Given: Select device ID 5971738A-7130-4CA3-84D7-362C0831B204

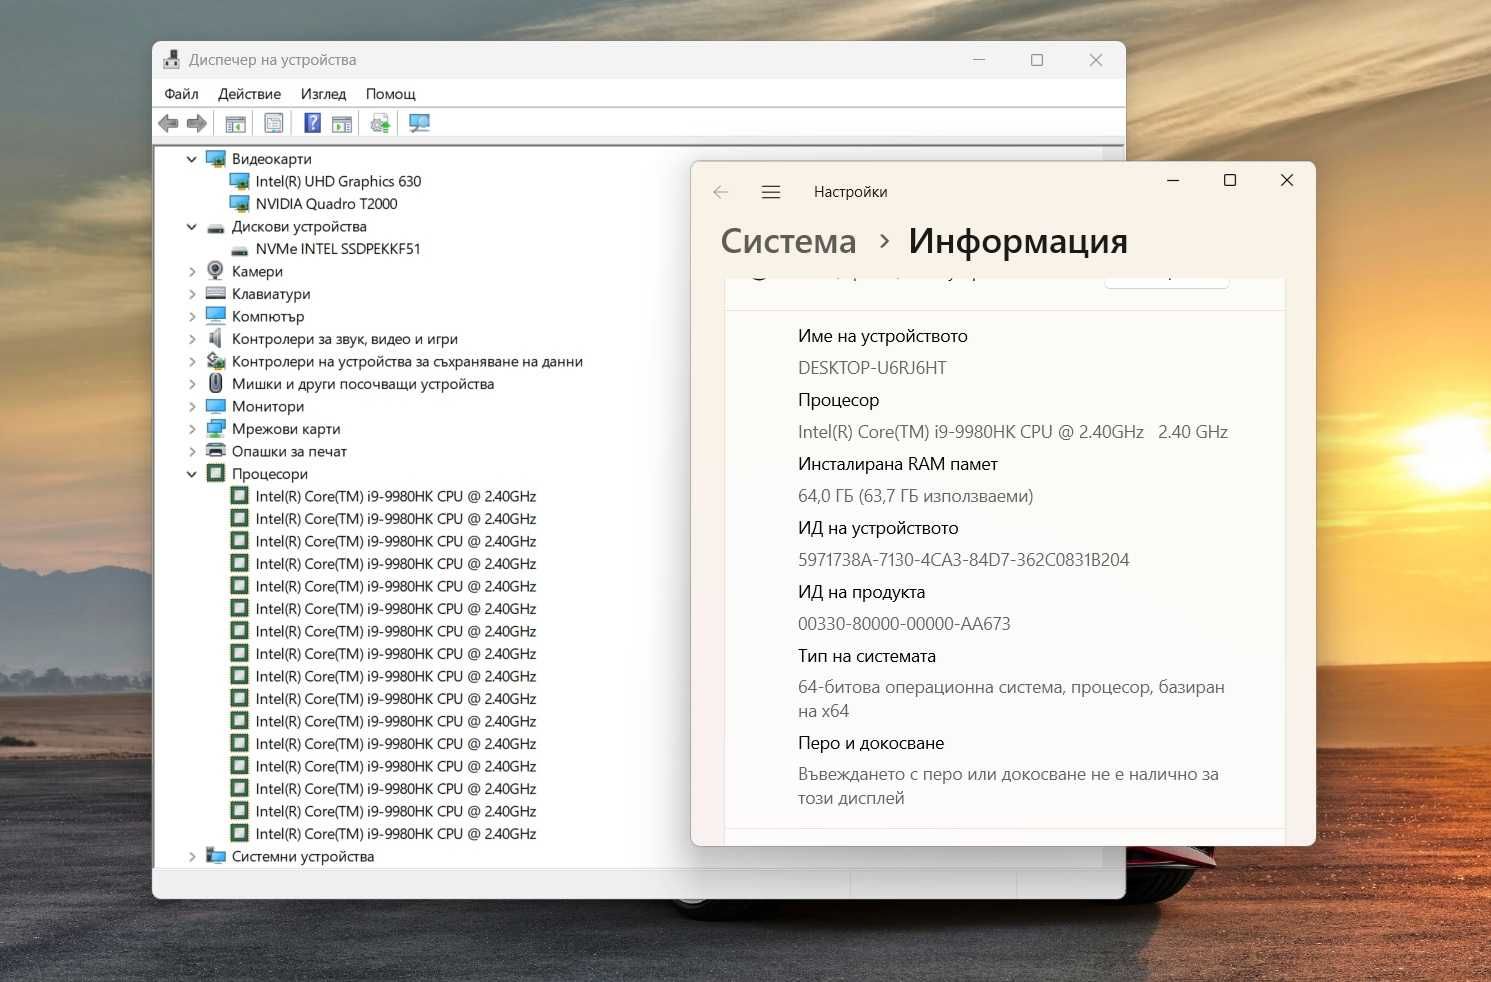Looking at the screenshot, I should (x=964, y=560).
